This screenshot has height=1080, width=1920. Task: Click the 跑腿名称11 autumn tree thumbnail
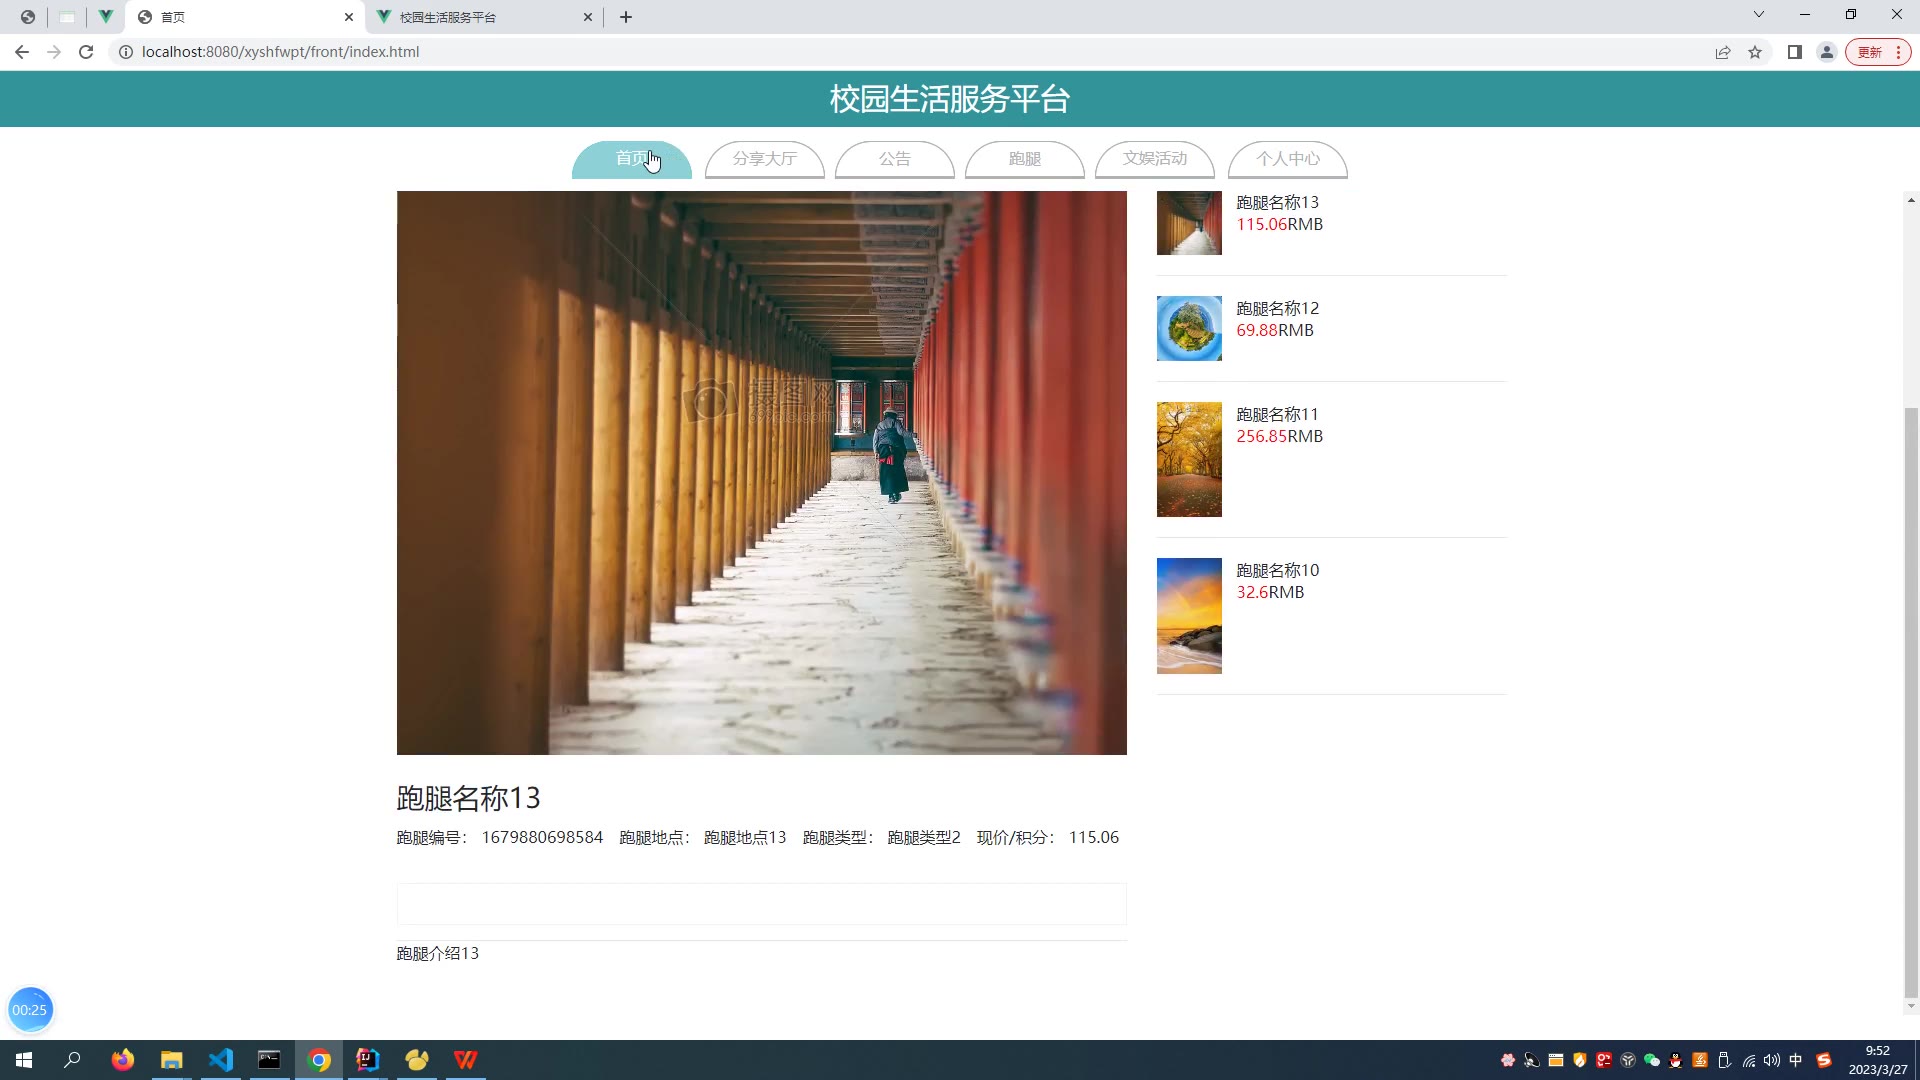[1189, 459]
